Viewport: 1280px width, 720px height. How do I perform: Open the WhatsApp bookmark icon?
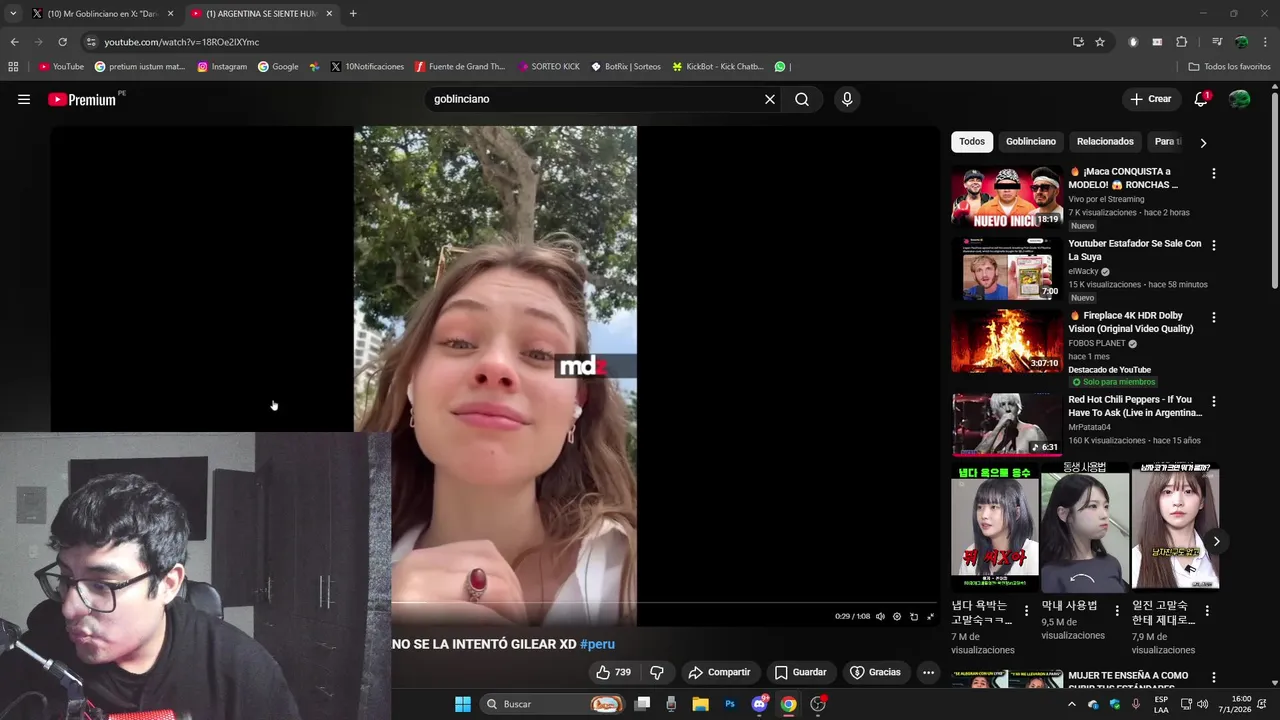point(780,67)
